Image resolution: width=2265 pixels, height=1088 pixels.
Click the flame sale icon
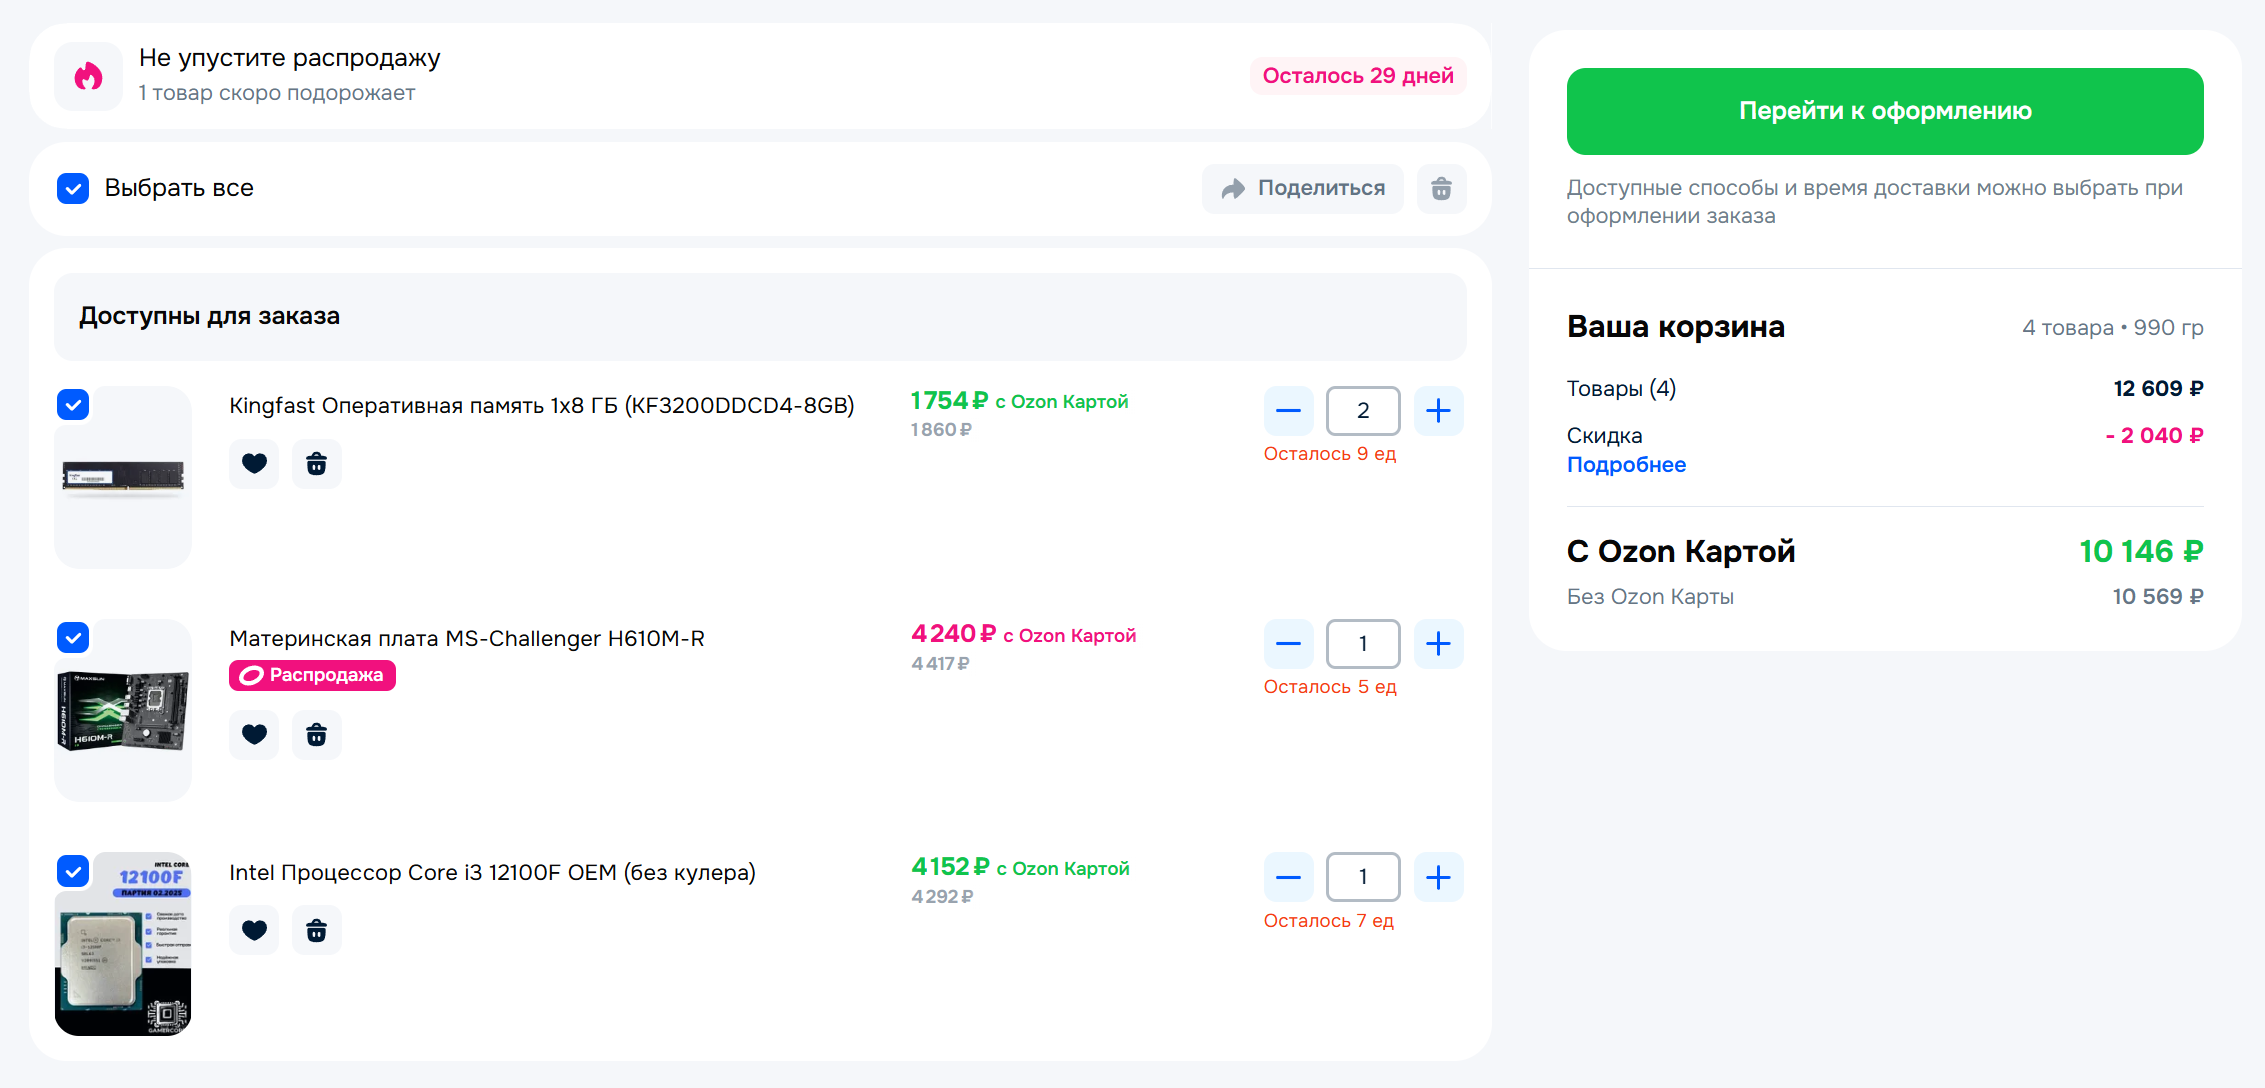click(89, 76)
